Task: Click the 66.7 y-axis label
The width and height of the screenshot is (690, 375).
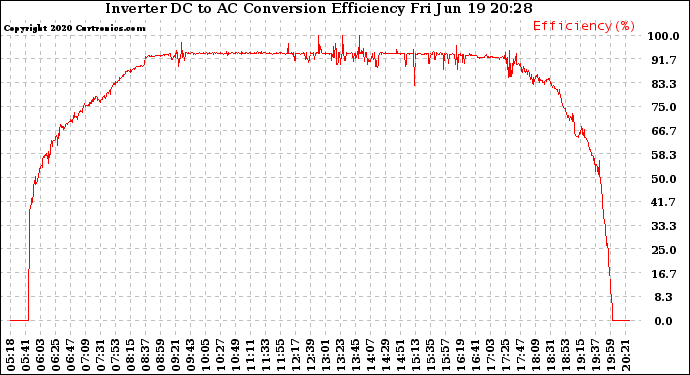Action: 664,132
